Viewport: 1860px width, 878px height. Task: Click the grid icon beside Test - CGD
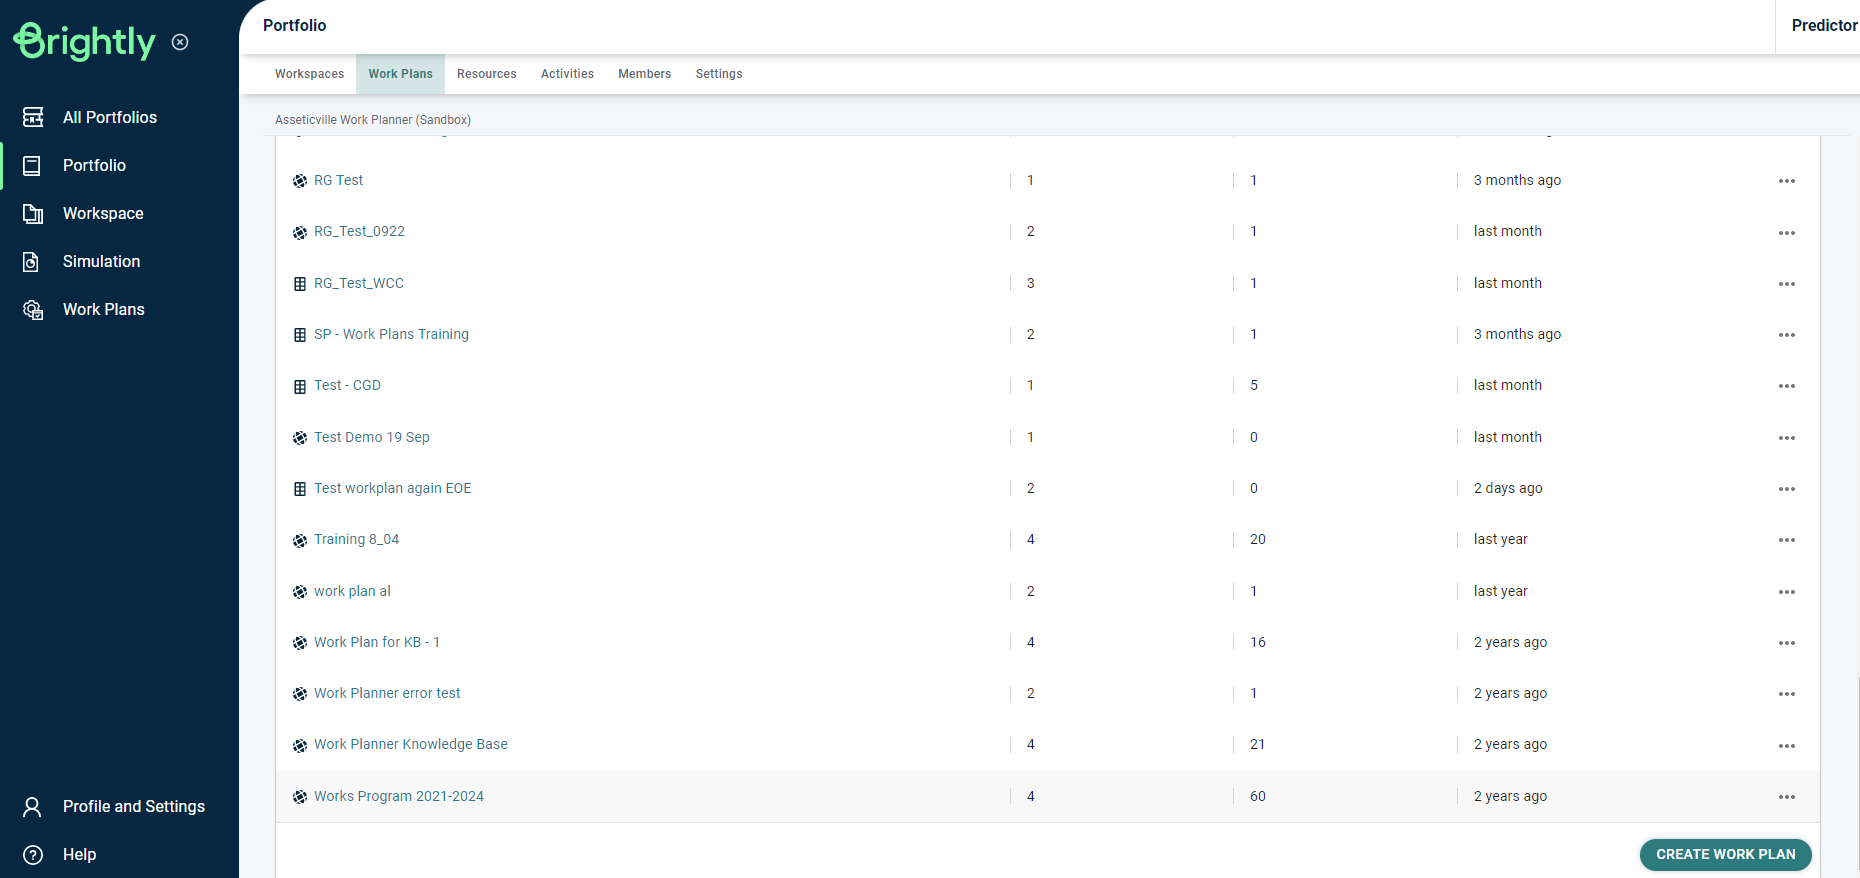coord(300,386)
